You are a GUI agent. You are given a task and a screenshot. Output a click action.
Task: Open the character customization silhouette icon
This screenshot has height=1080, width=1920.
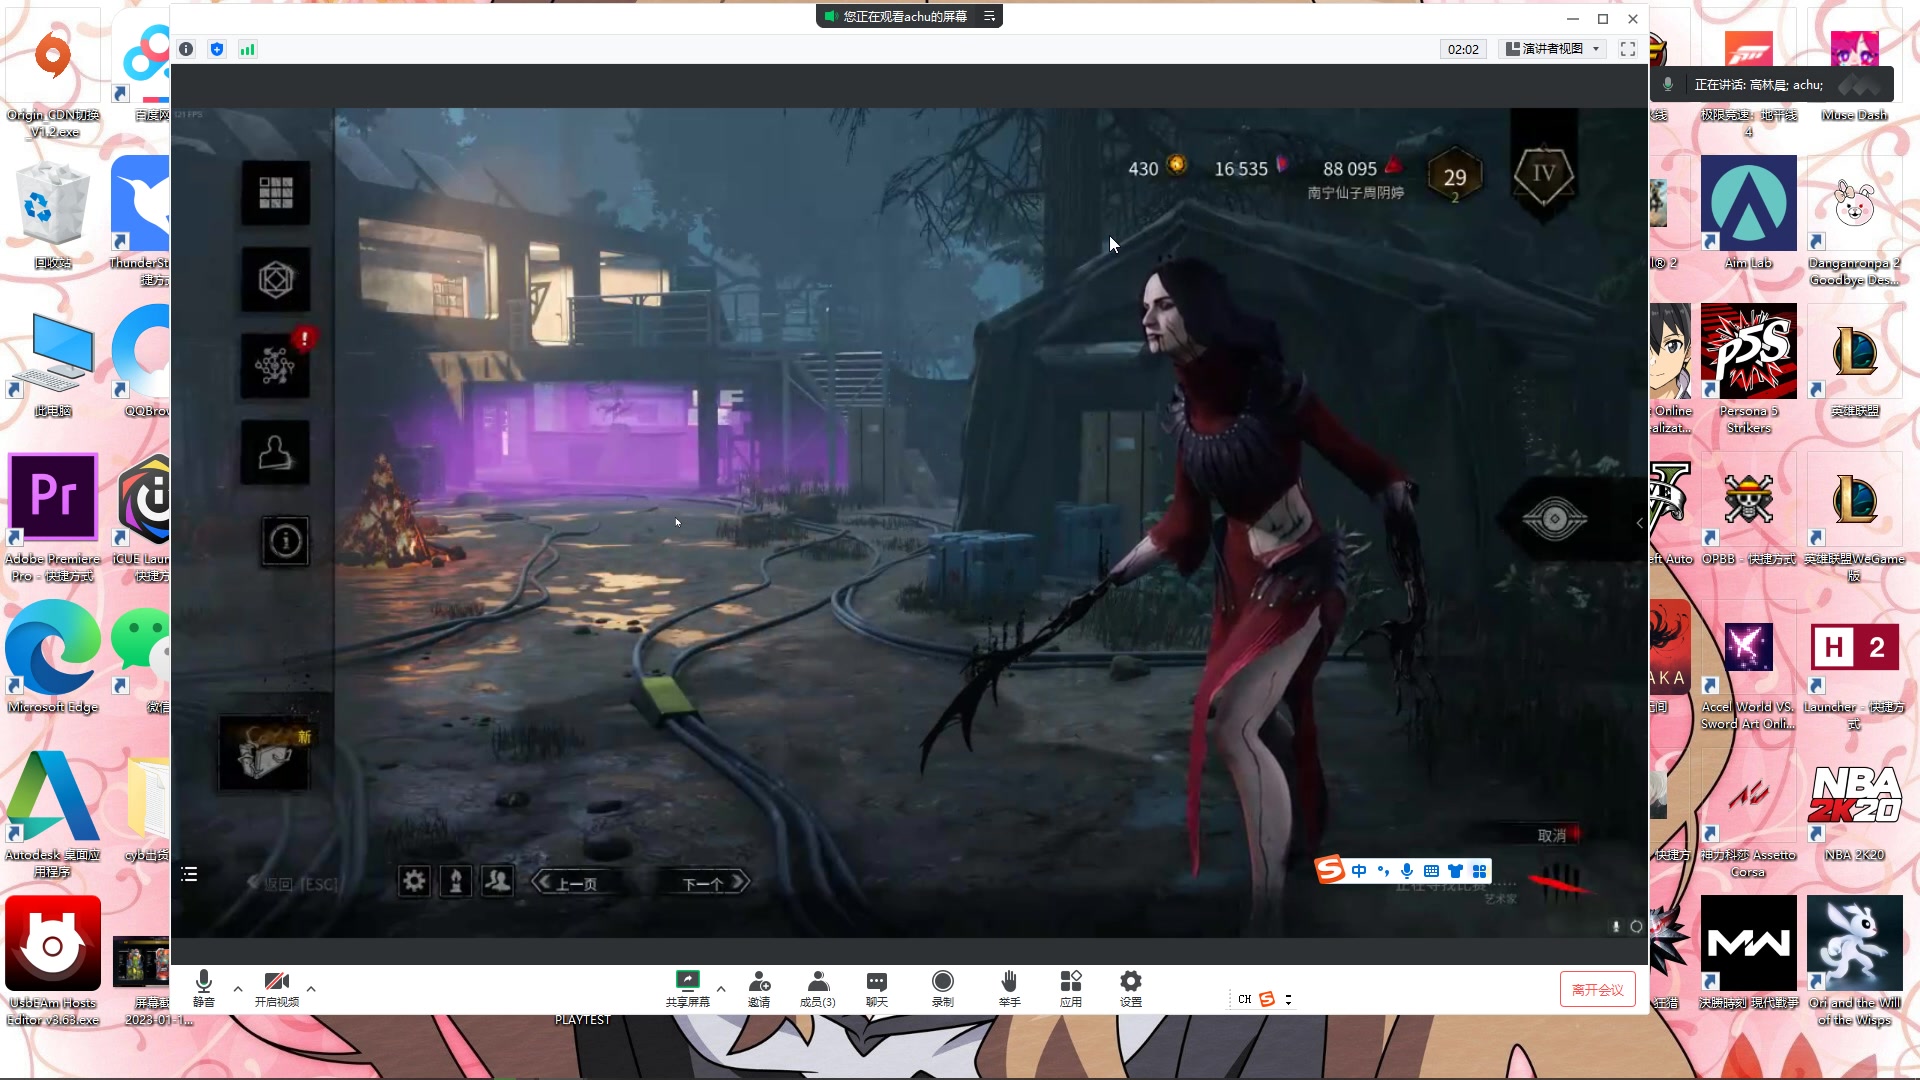pyautogui.click(x=276, y=453)
